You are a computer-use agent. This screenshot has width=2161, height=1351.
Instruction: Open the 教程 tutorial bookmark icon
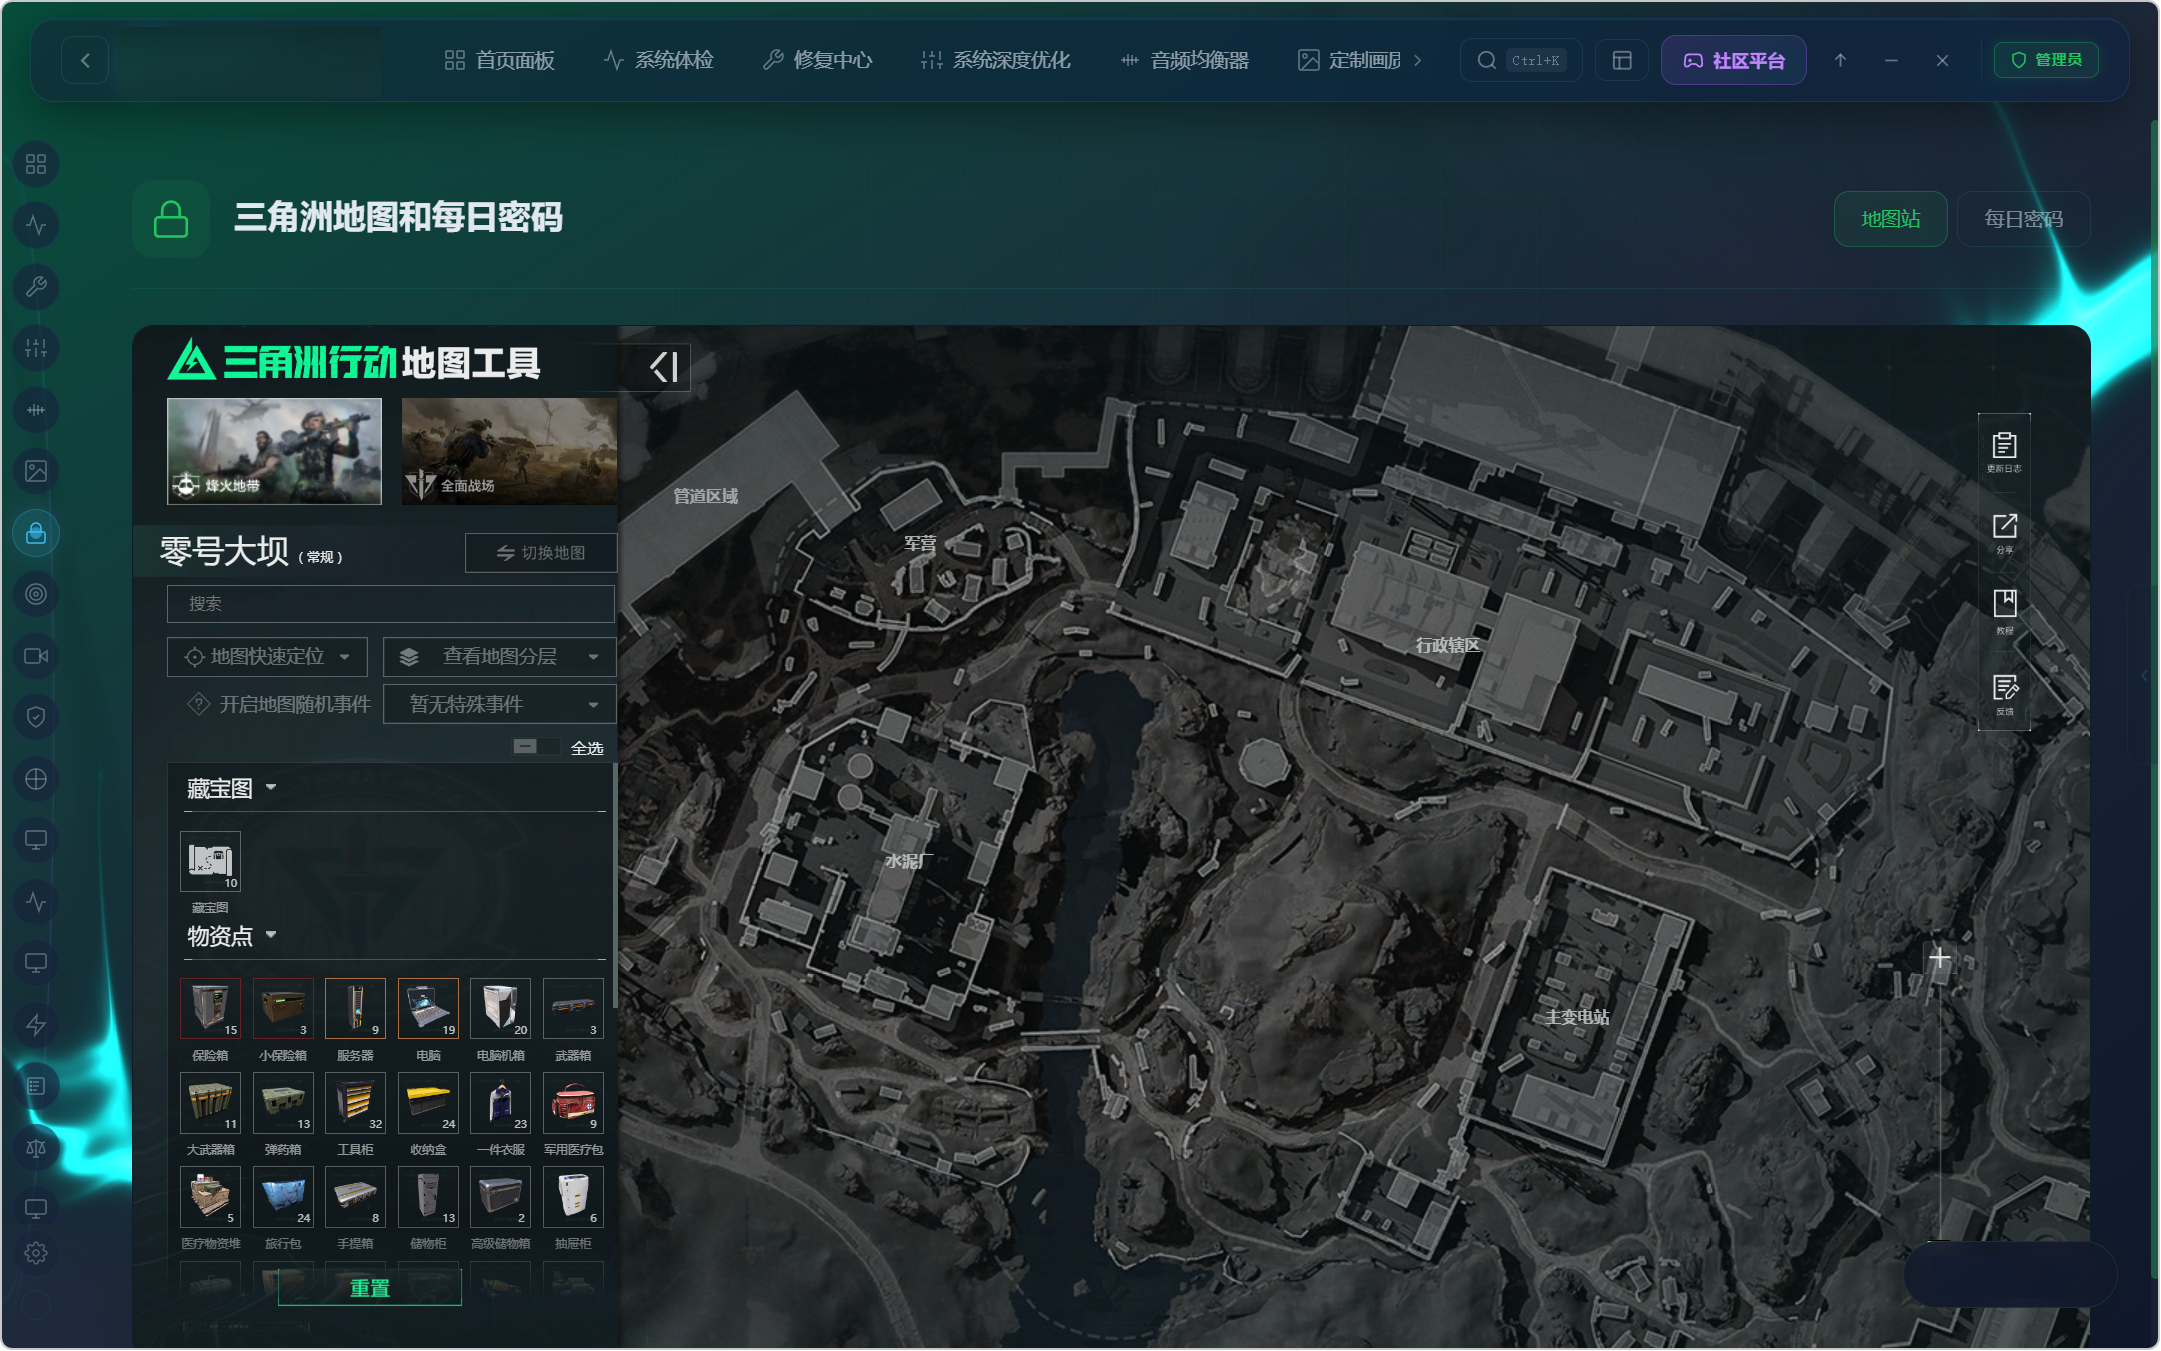(x=2004, y=612)
